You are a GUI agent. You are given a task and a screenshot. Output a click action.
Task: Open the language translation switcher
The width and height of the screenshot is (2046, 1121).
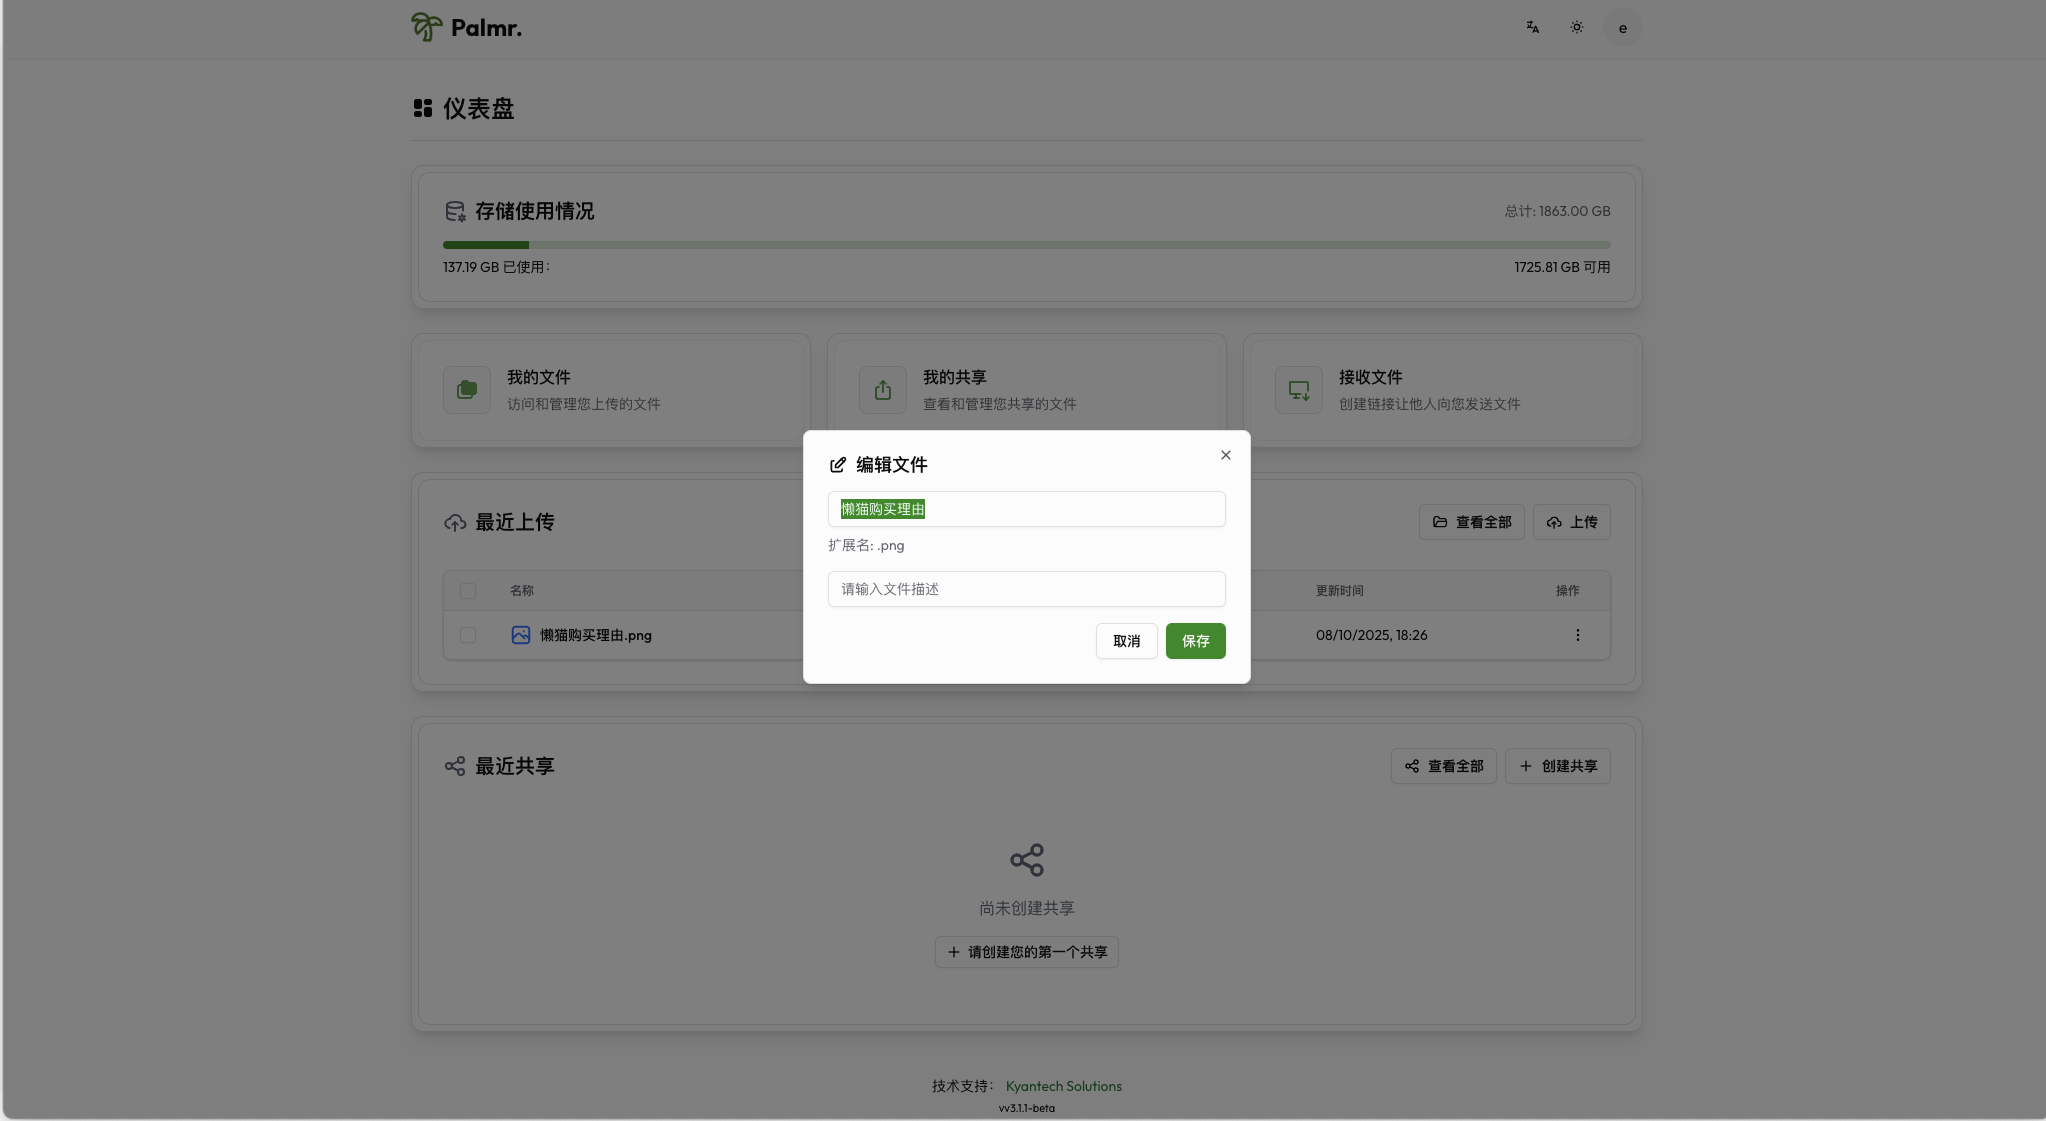click(1532, 28)
